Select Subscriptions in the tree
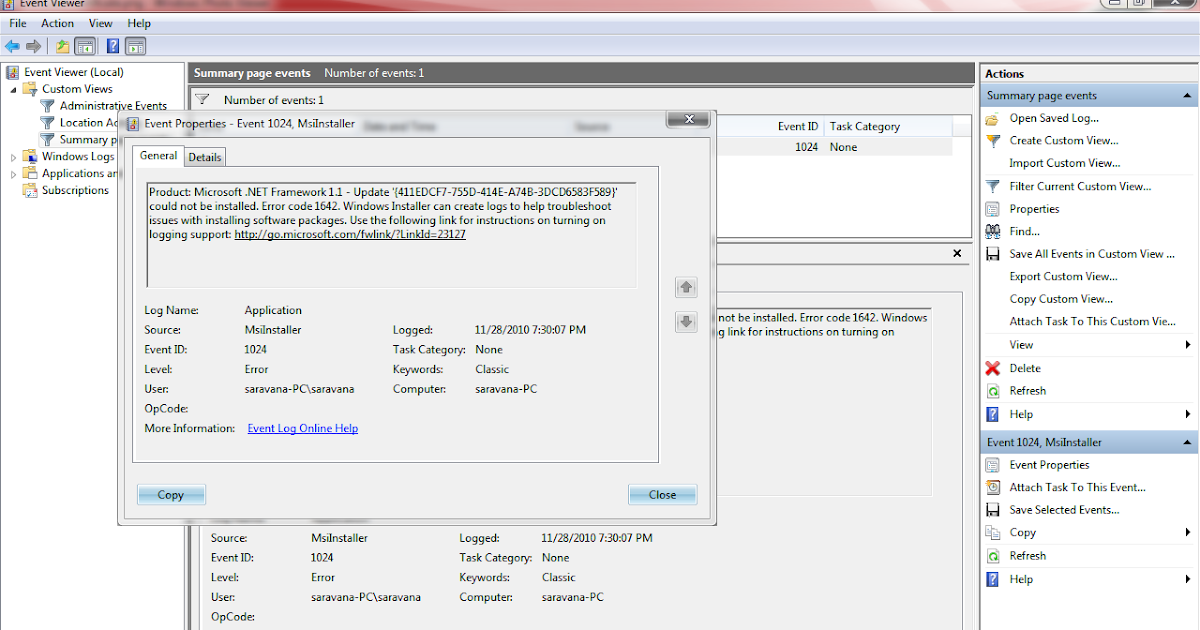The height and width of the screenshot is (630, 1200). [x=75, y=190]
